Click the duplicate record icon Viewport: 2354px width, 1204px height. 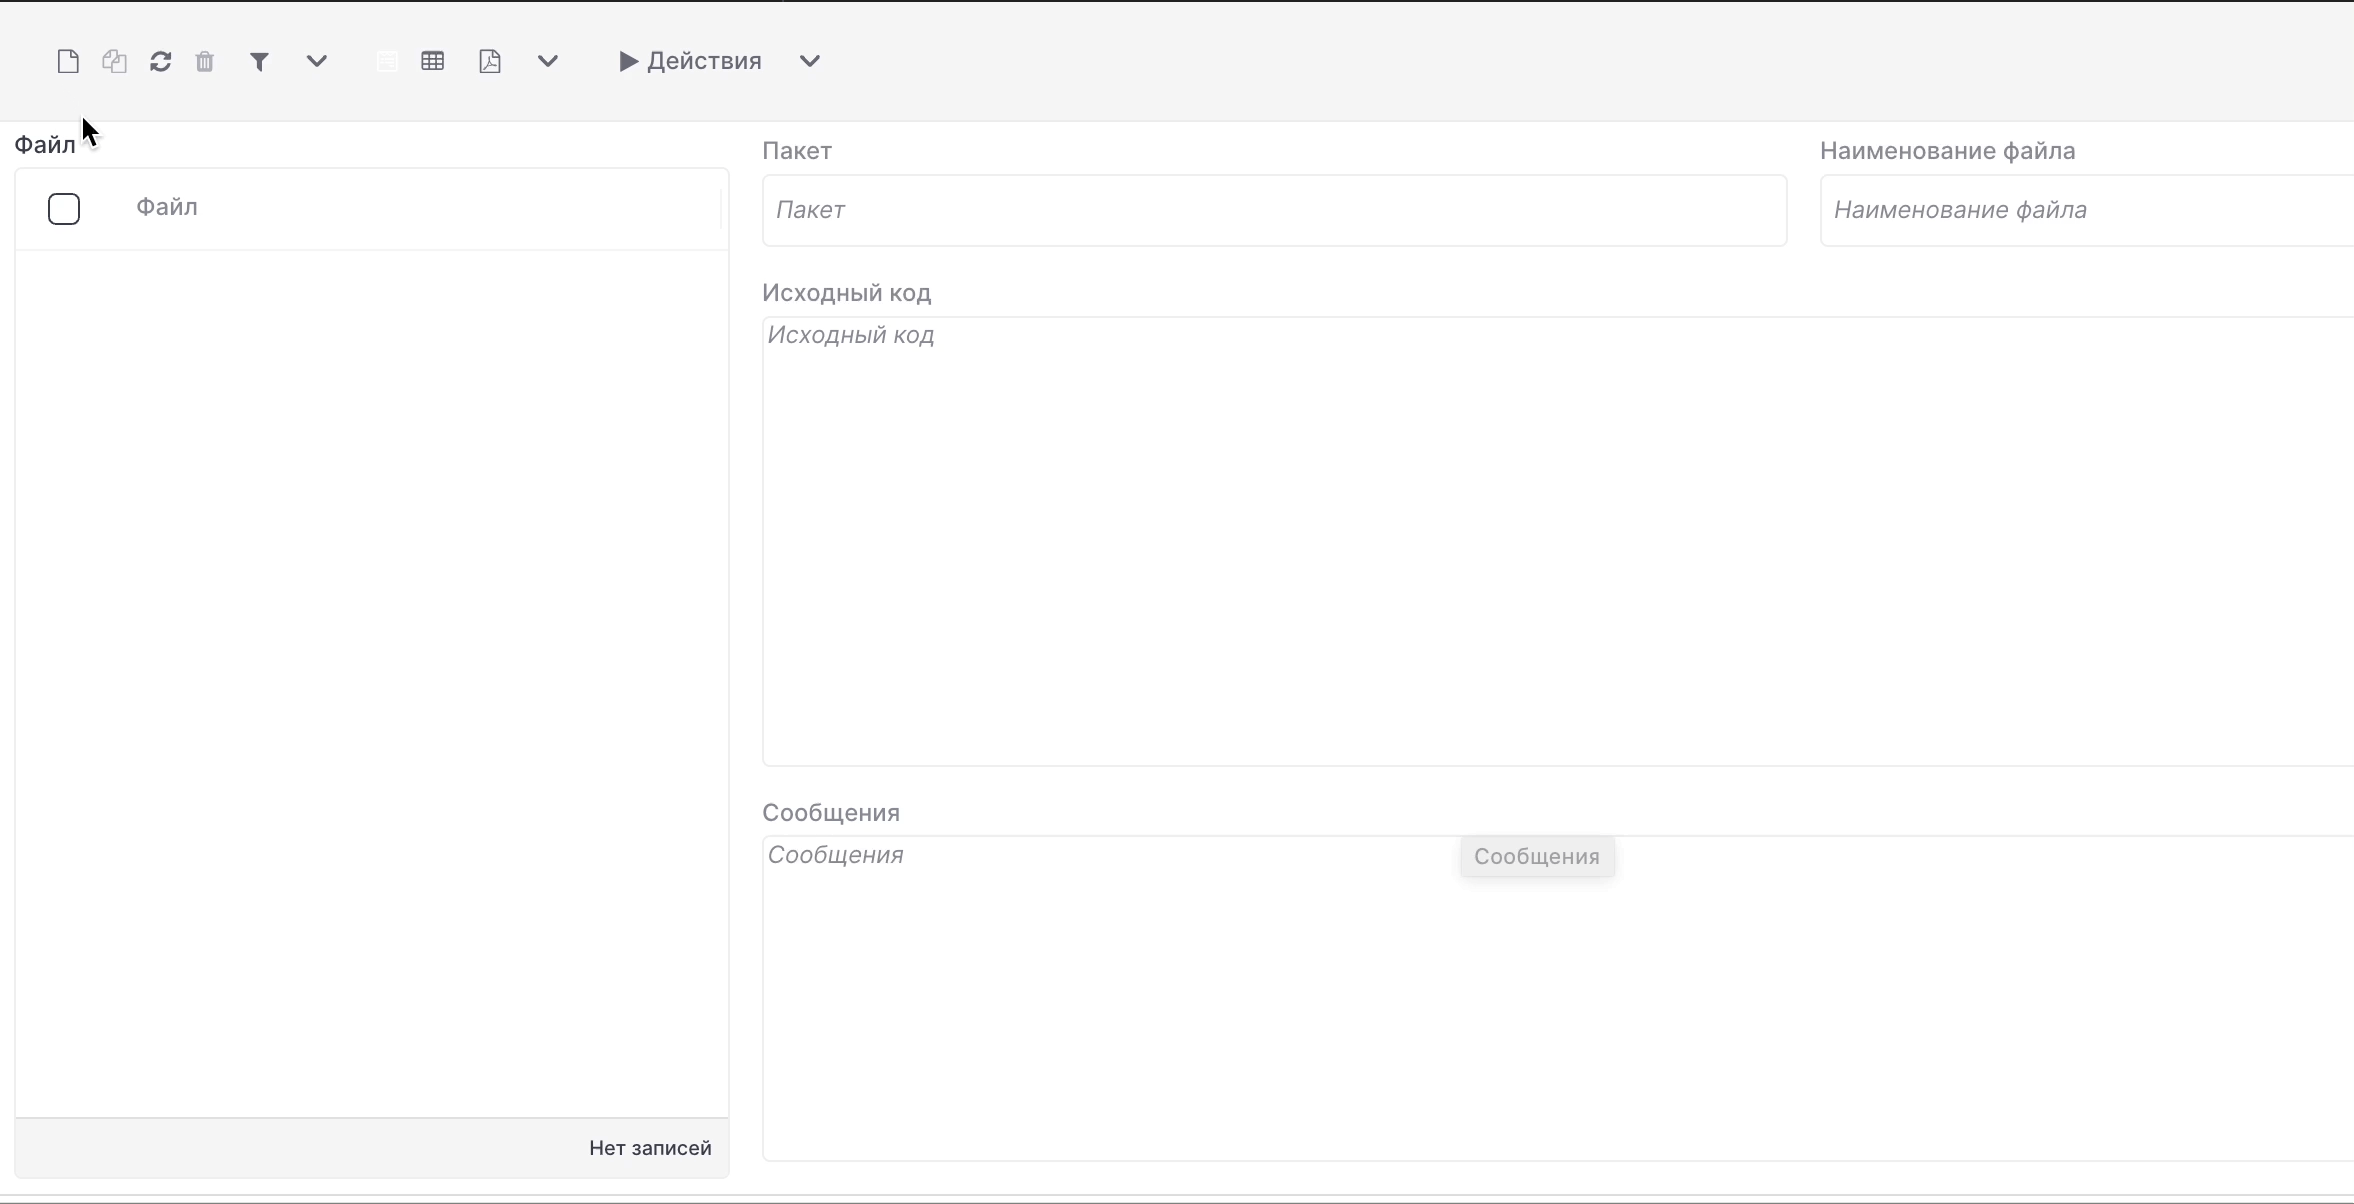pos(114,61)
